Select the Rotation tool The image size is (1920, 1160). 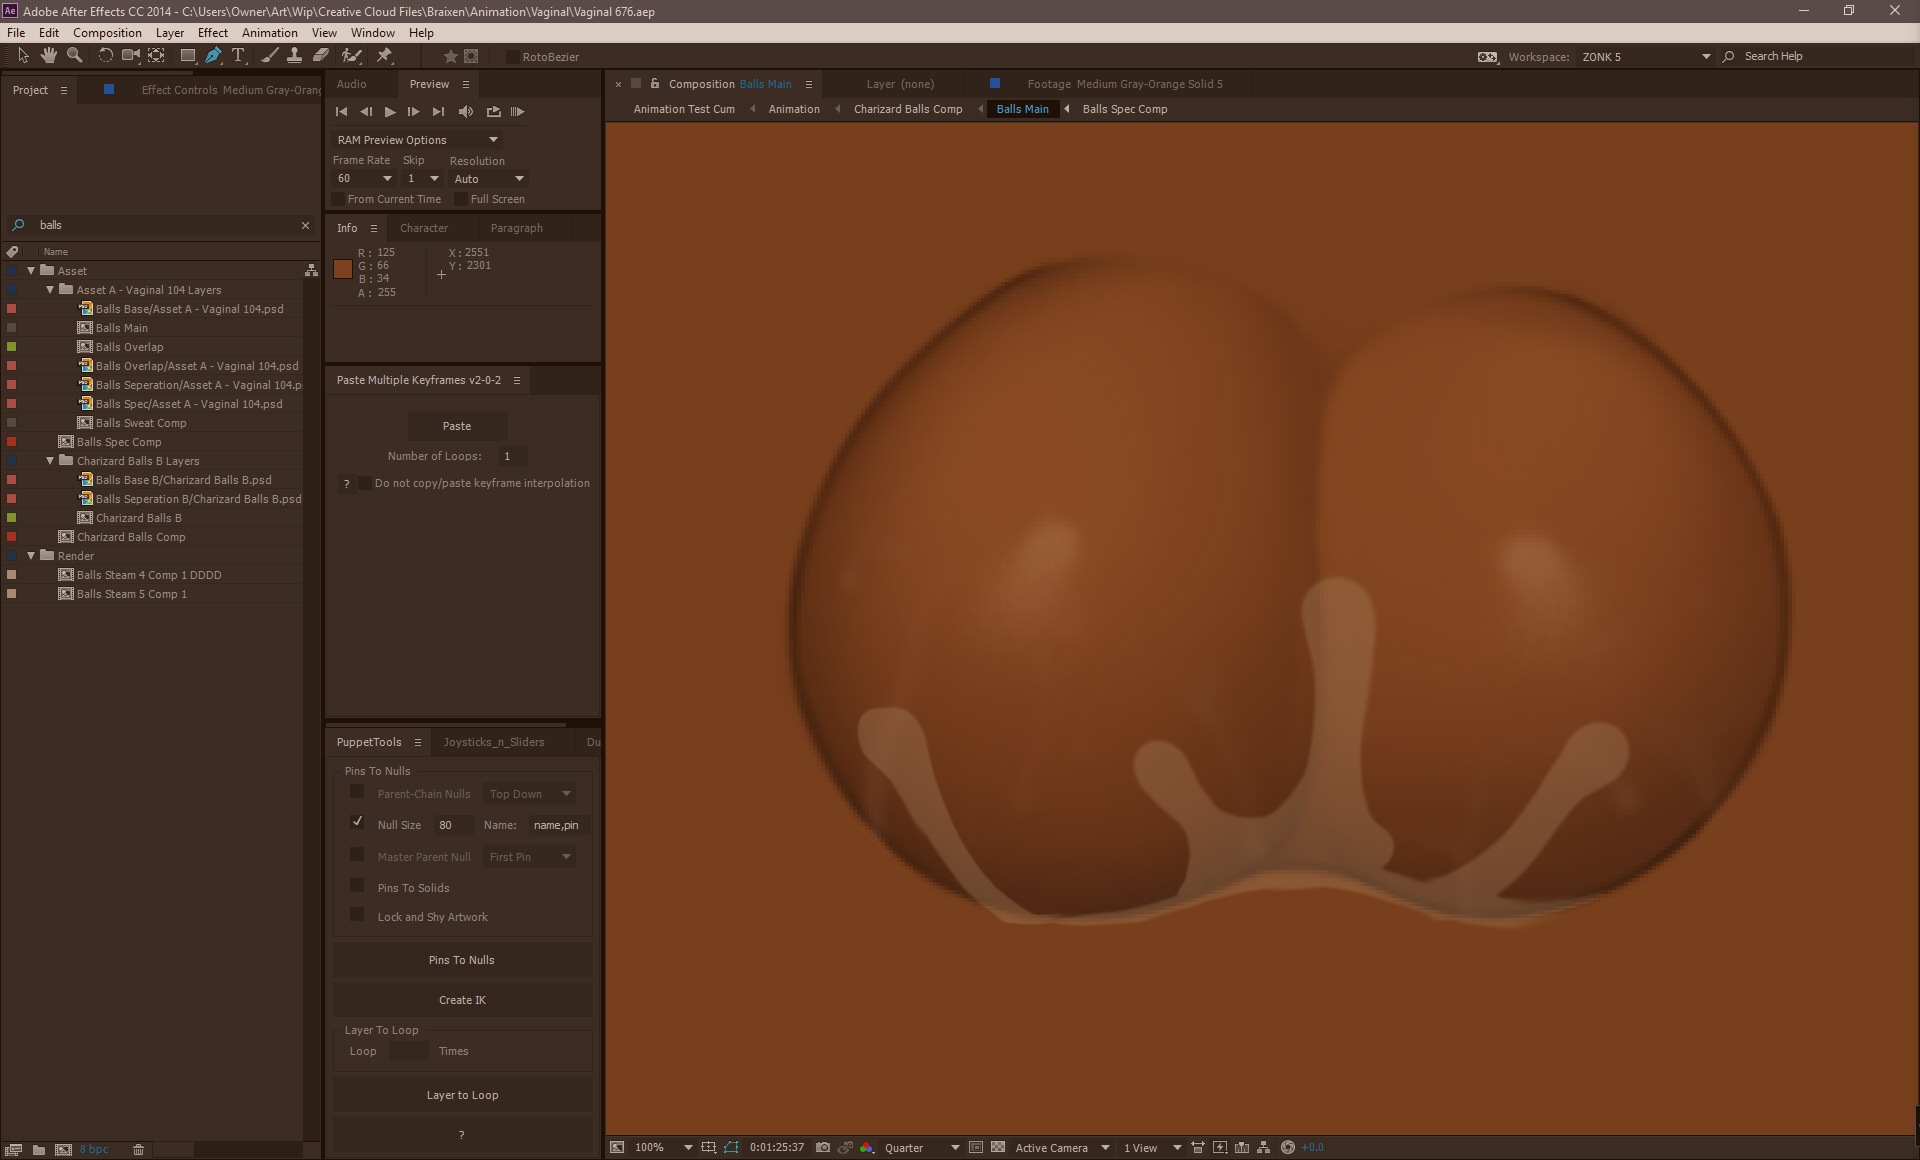point(105,56)
